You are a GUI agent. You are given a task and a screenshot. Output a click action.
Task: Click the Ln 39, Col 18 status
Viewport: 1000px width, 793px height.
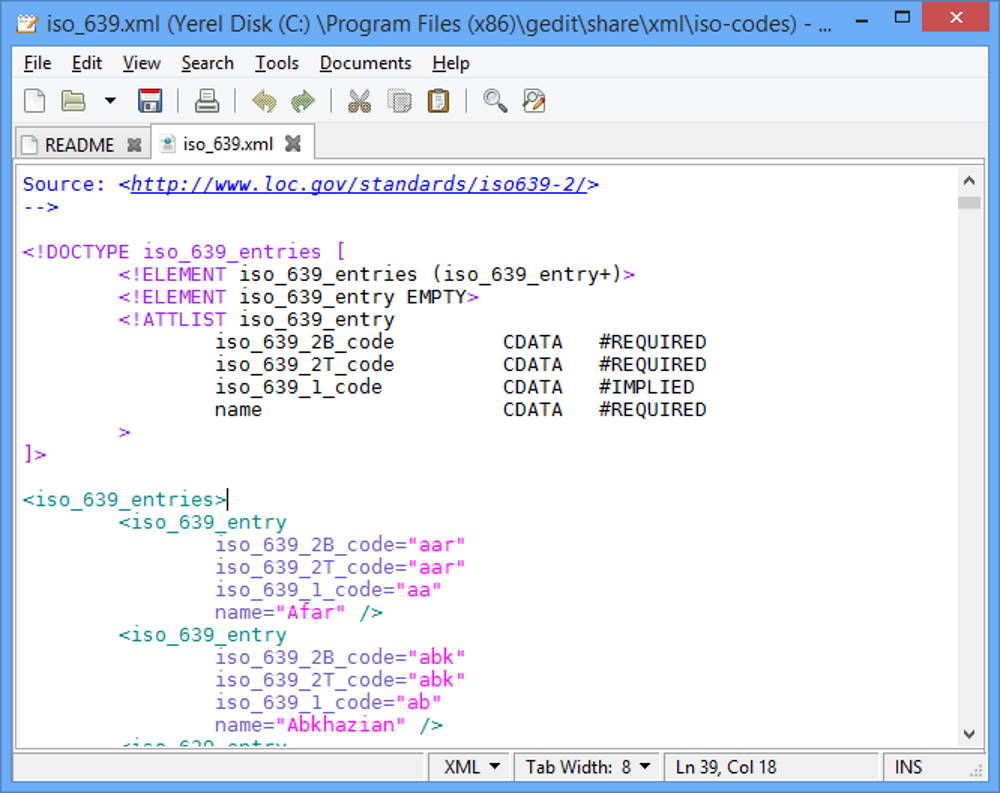click(x=726, y=767)
